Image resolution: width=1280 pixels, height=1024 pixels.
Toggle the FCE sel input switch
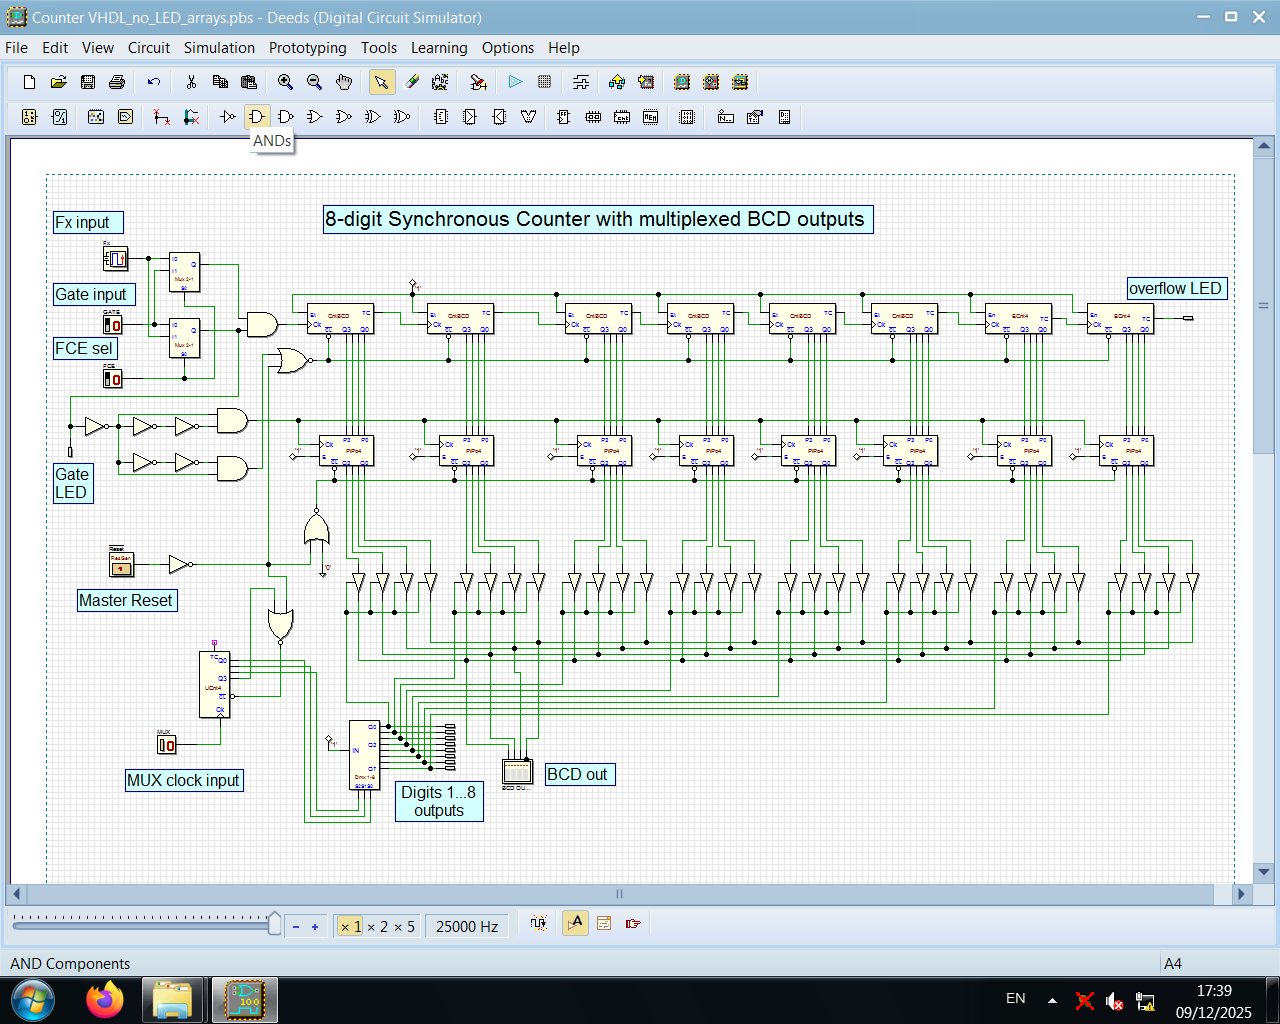tap(113, 378)
